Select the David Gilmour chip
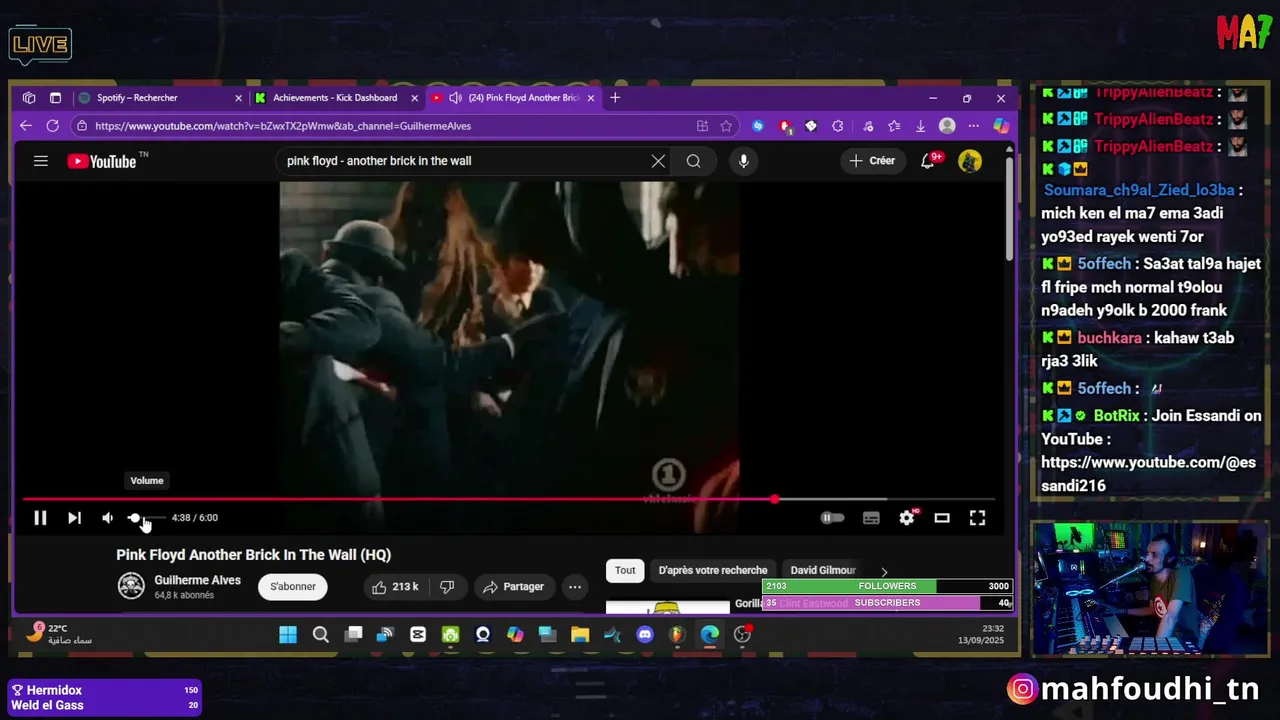Screen dimensions: 1280x720 (x=823, y=571)
